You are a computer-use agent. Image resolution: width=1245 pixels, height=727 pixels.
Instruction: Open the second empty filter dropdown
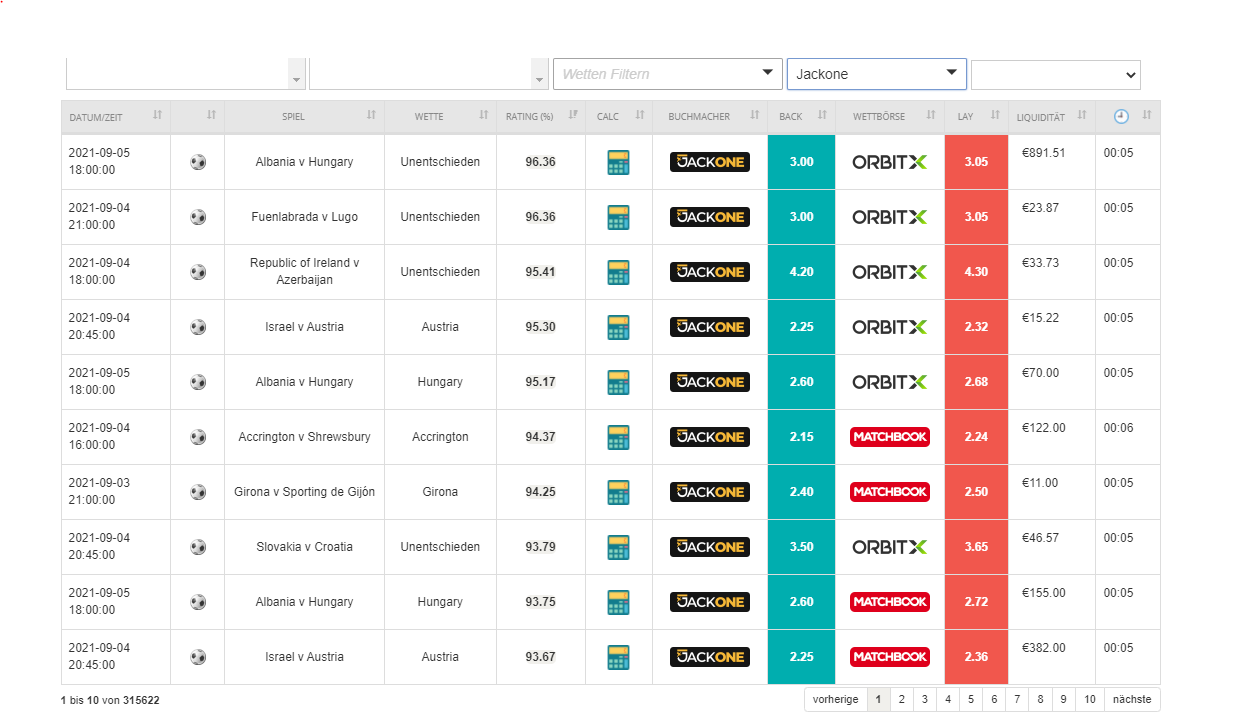(429, 74)
